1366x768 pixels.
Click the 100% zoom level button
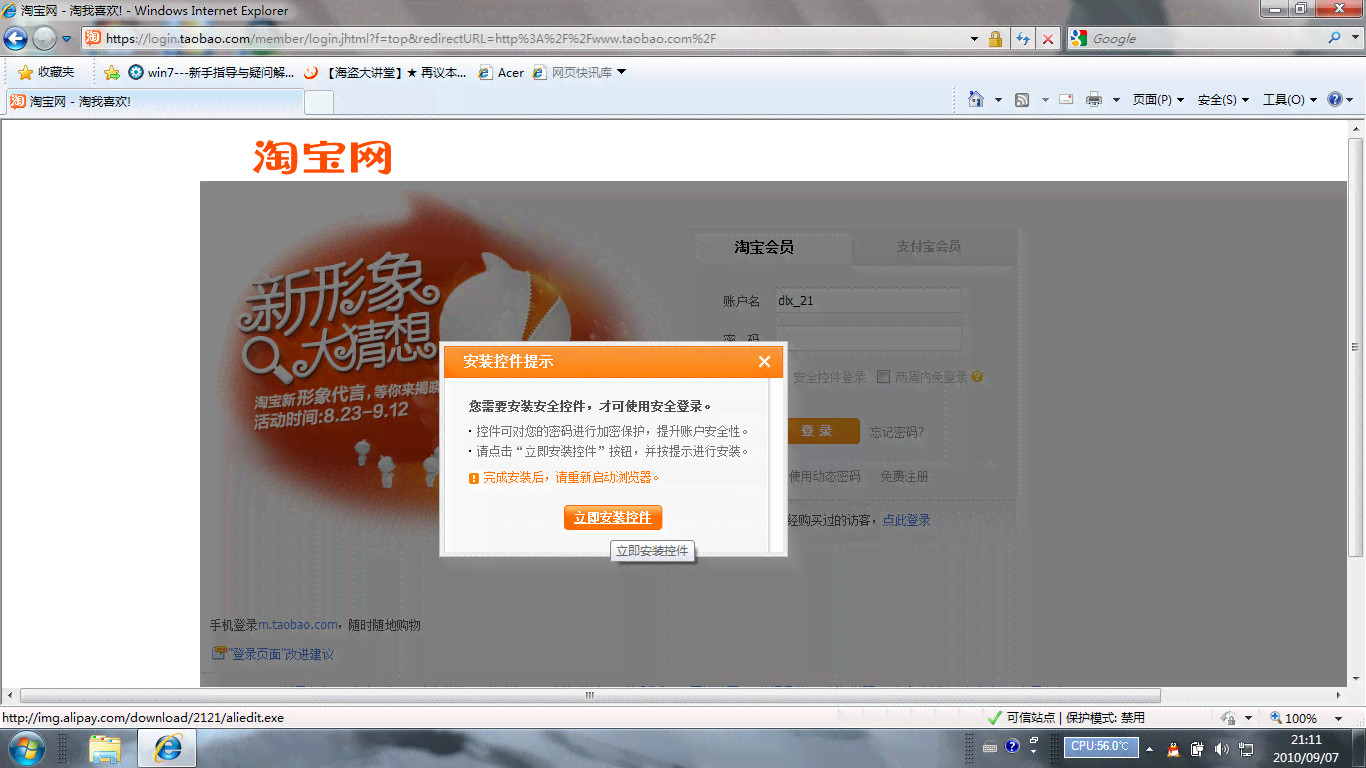click(1293, 718)
